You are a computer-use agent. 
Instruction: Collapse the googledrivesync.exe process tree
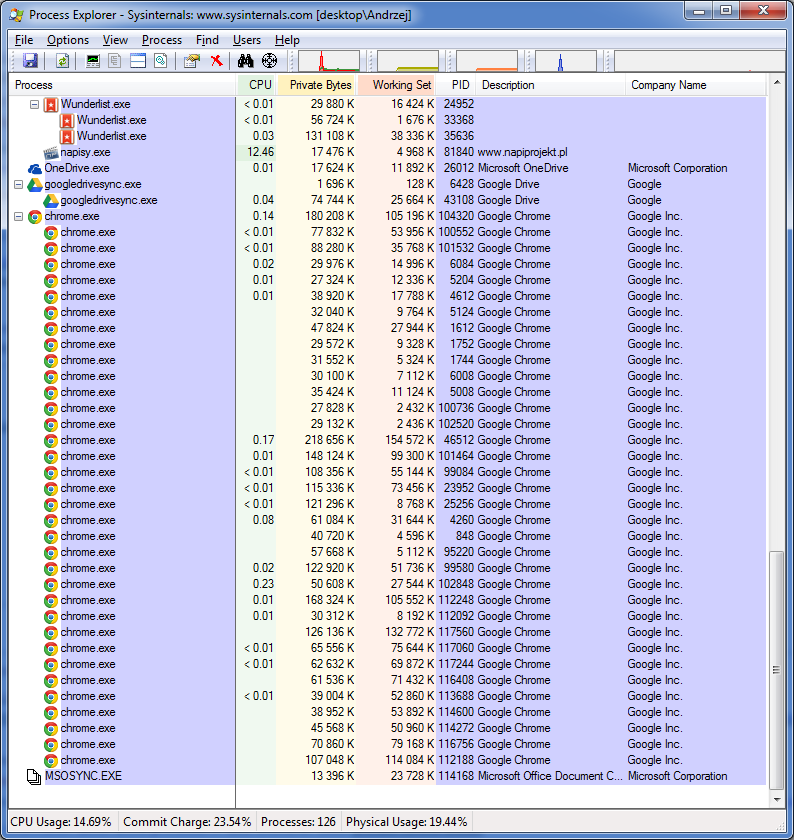18,184
